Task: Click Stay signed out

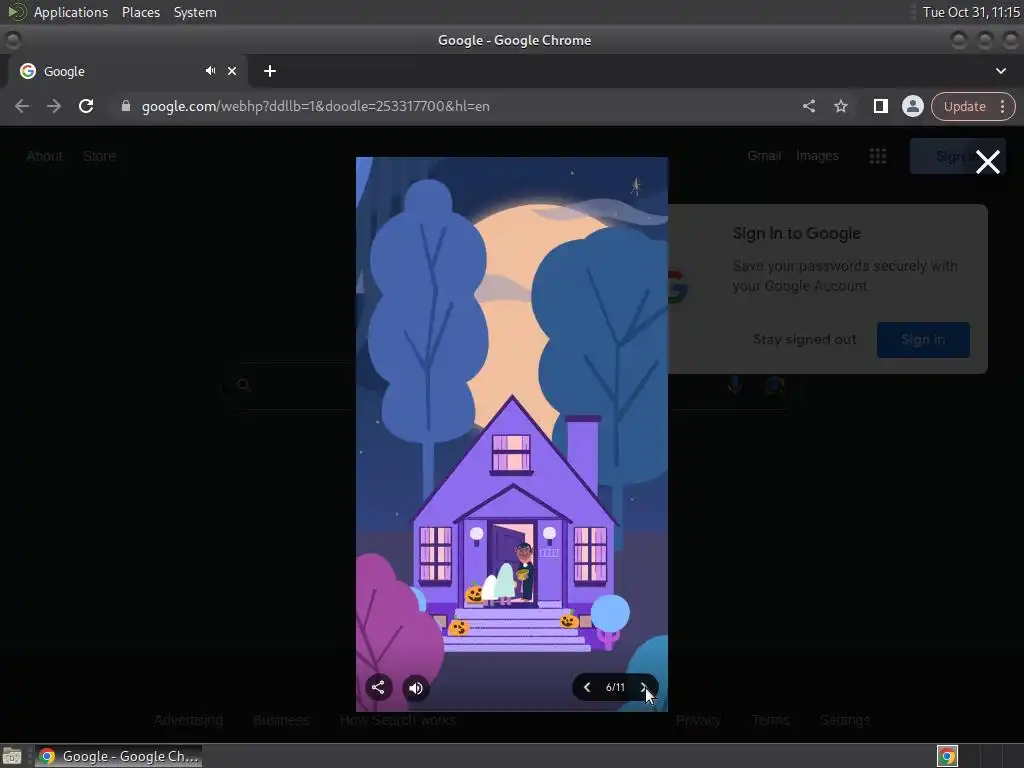Action: click(804, 339)
